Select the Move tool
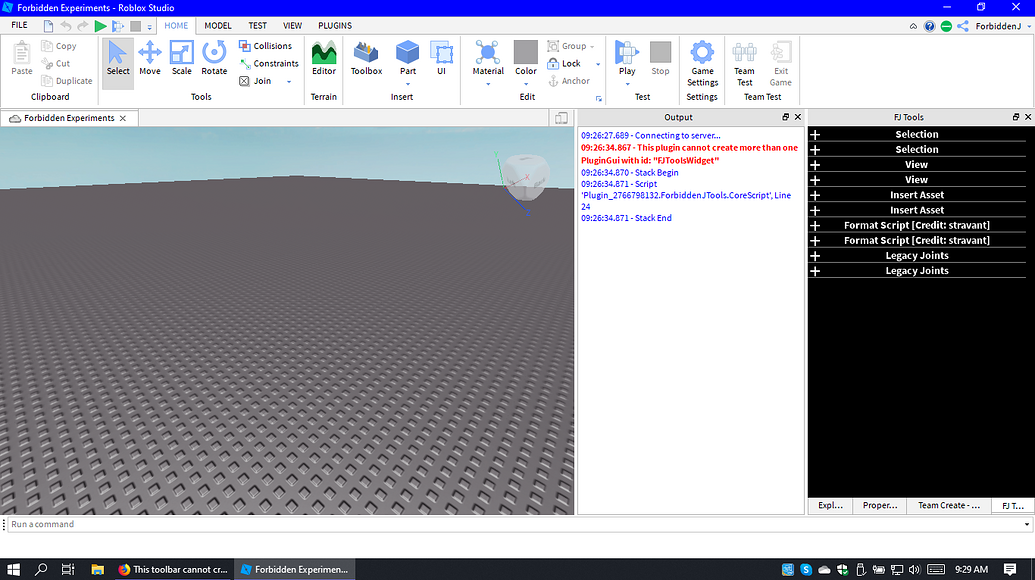The width and height of the screenshot is (1035, 580). point(149,60)
